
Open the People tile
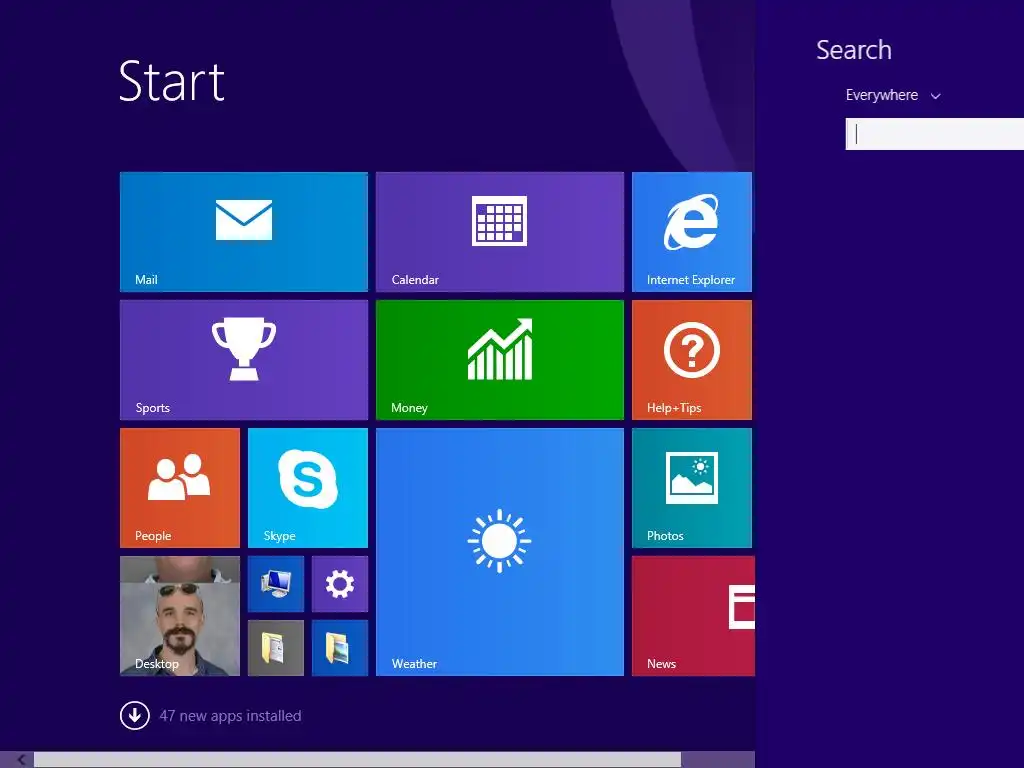coord(180,488)
